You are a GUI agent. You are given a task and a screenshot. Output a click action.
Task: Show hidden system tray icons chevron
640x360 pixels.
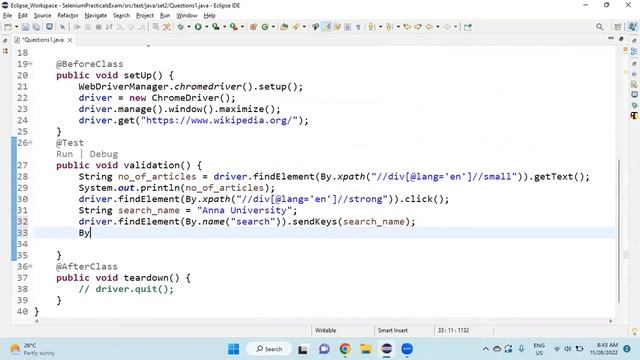tap(486, 349)
